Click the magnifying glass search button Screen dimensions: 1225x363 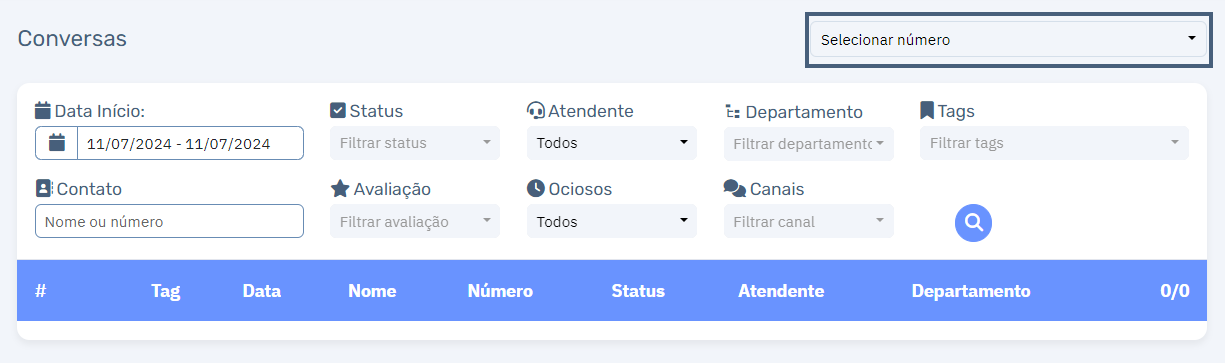pyautogui.click(x=973, y=222)
